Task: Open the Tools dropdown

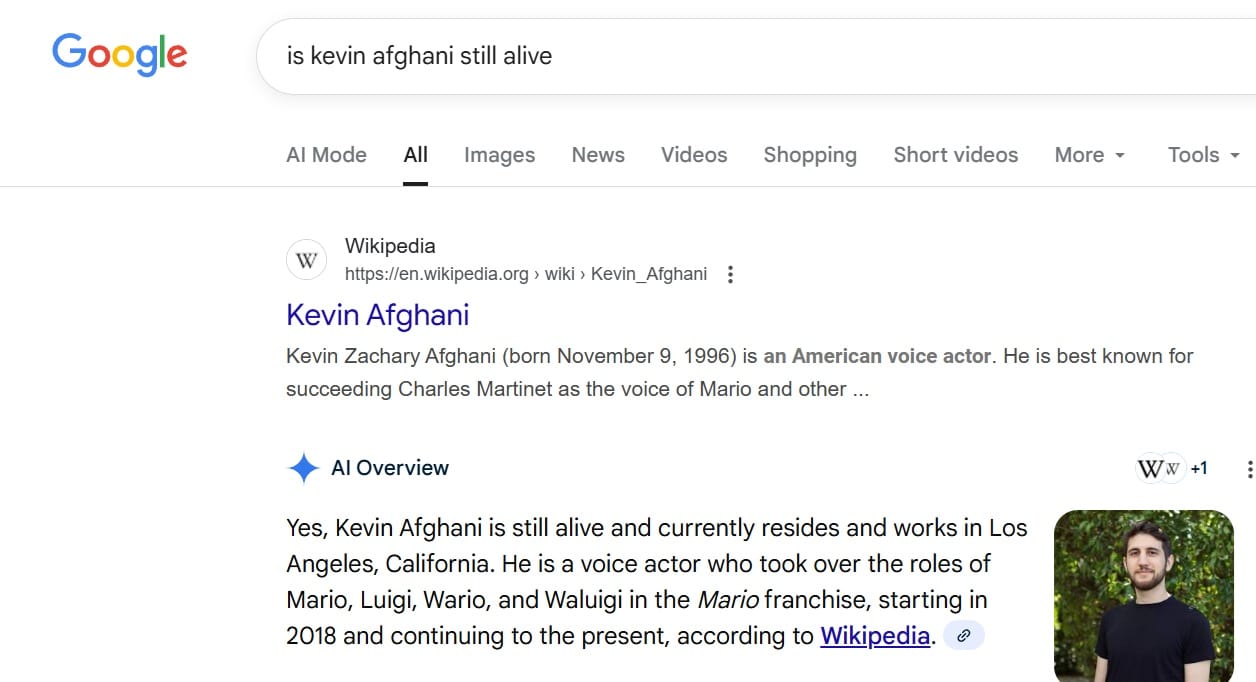Action: [x=1204, y=155]
